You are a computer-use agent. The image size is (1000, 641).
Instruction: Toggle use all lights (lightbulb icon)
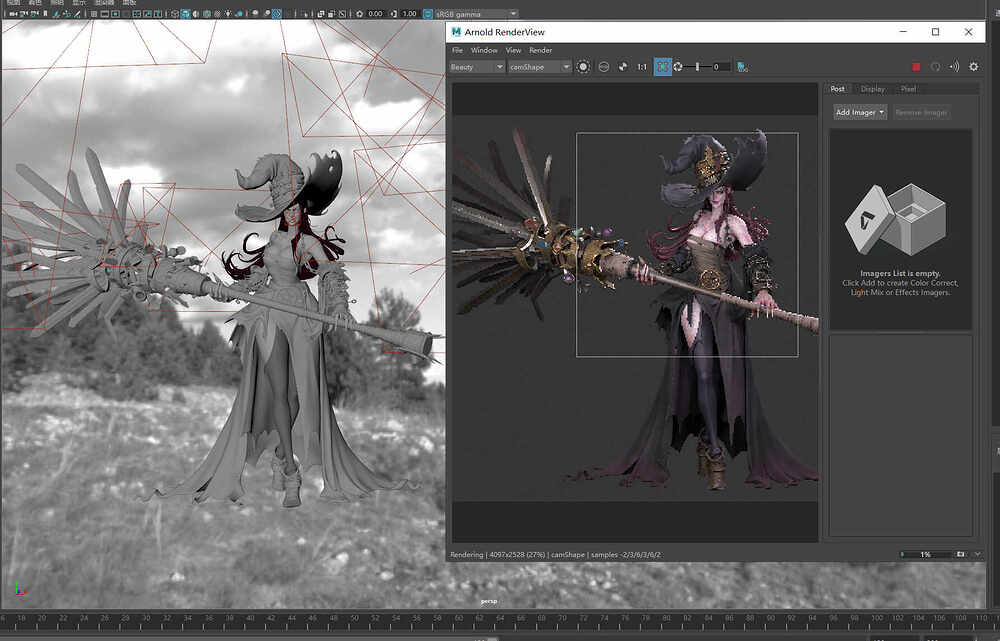click(x=228, y=13)
